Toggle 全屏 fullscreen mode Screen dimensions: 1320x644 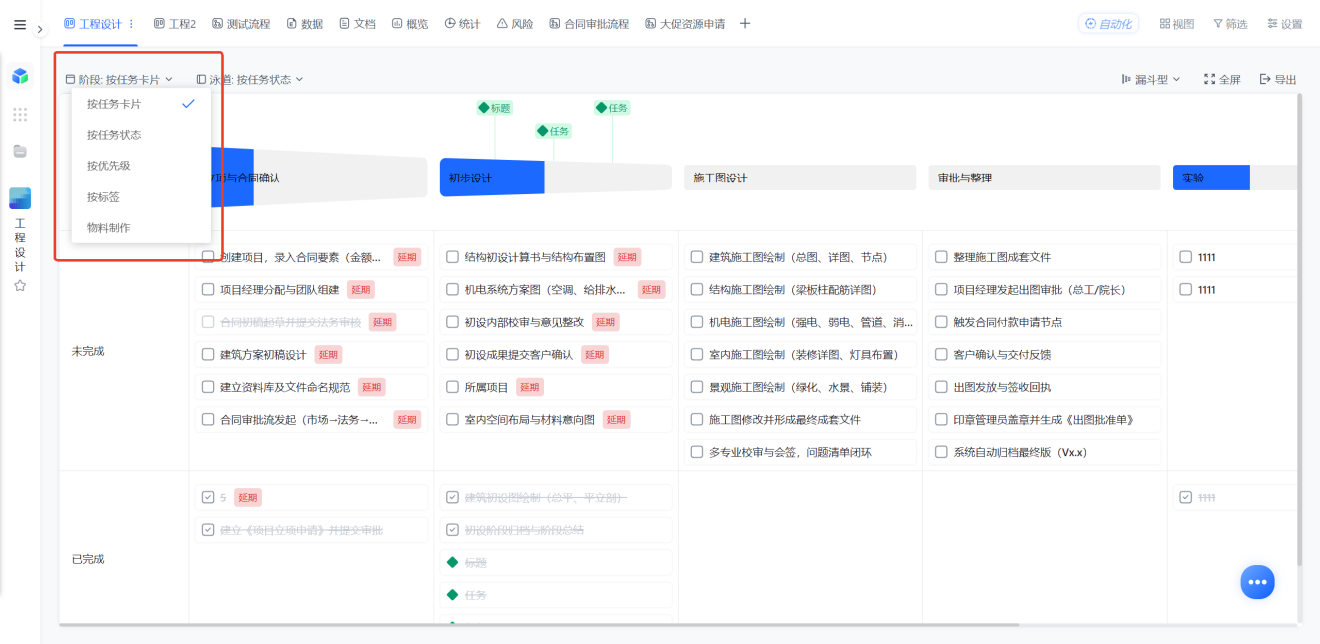tap(1222, 79)
